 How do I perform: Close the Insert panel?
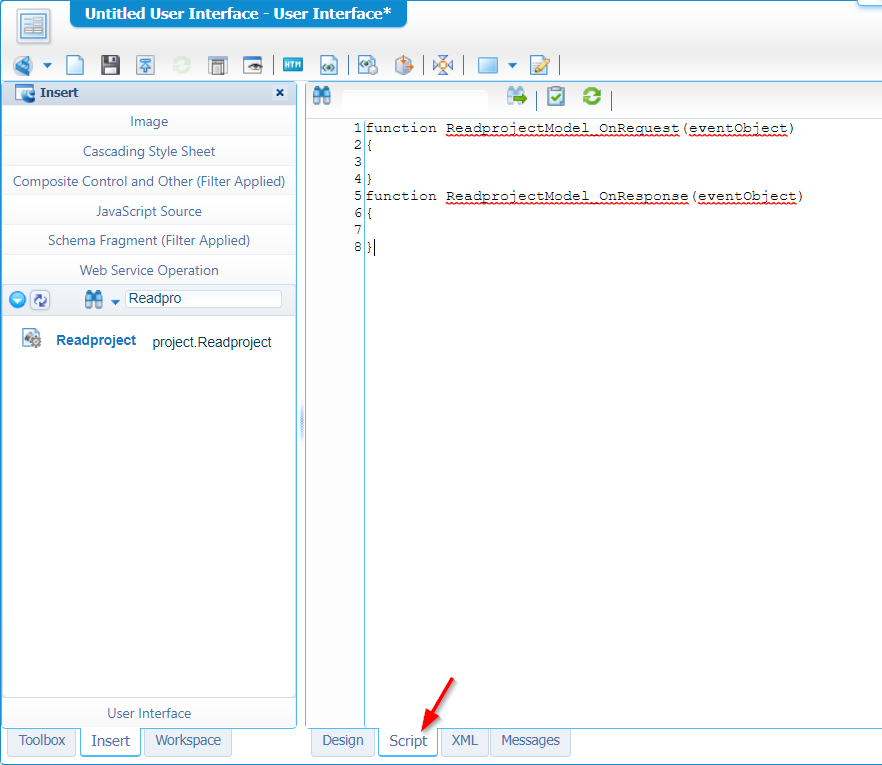point(280,93)
